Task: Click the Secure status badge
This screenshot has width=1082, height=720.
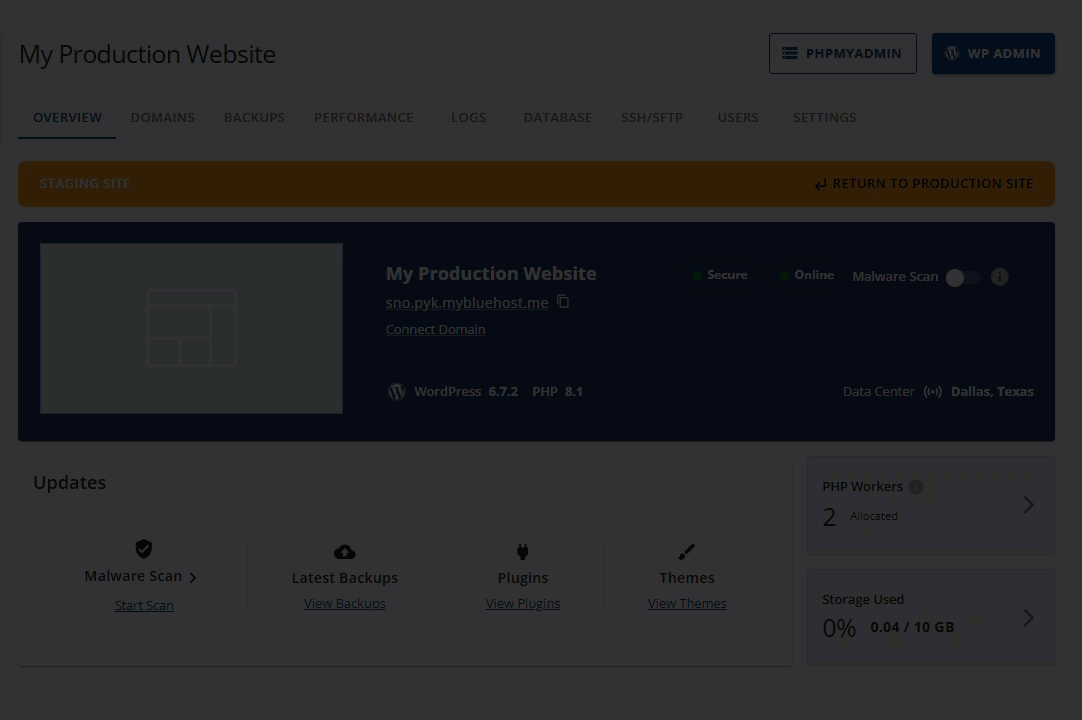Action: pyautogui.click(x=720, y=275)
